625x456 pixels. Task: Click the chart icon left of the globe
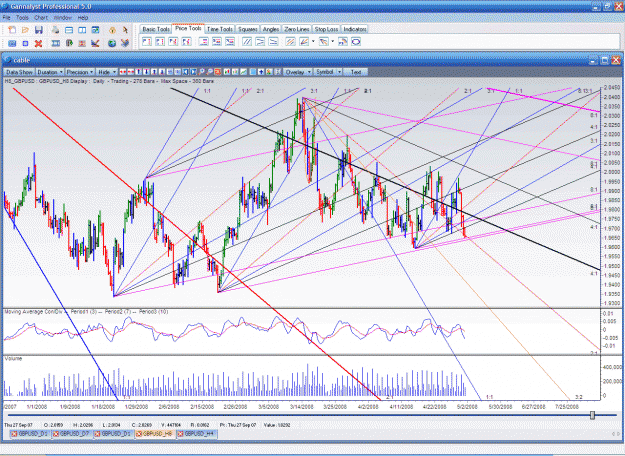95,43
